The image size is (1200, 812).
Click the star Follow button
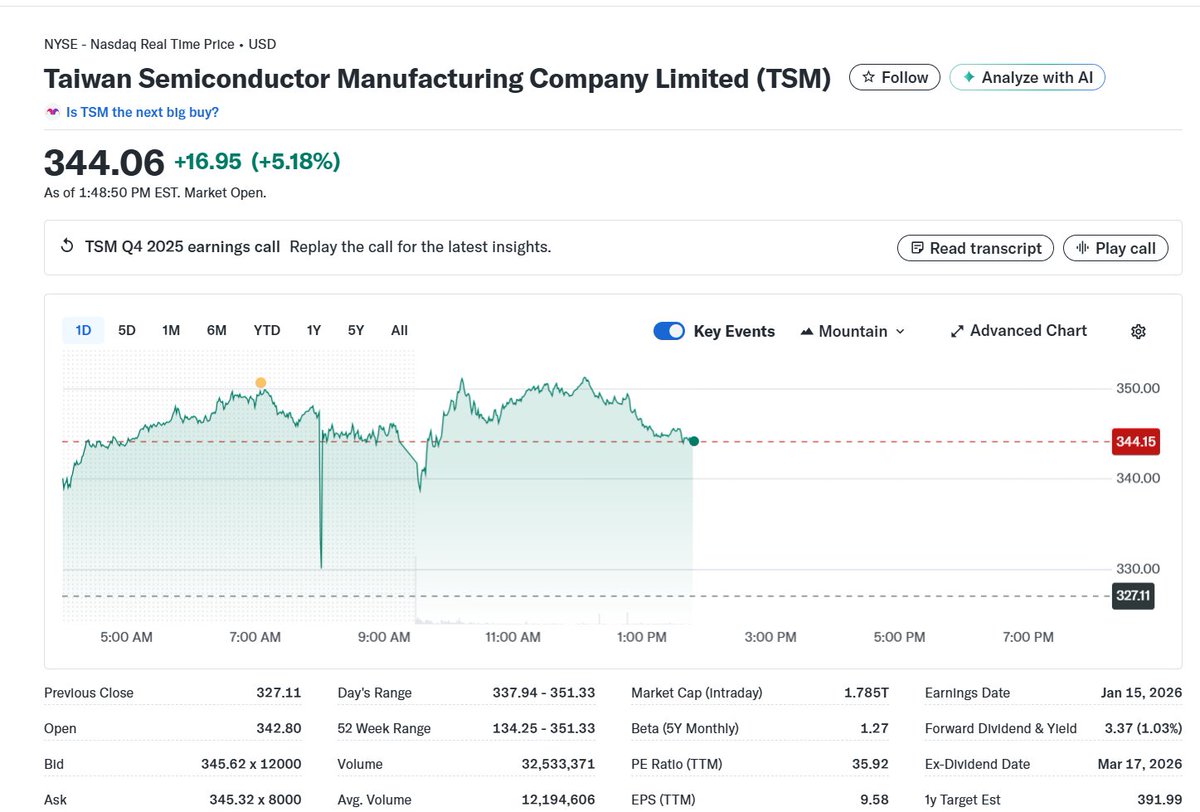coord(895,77)
